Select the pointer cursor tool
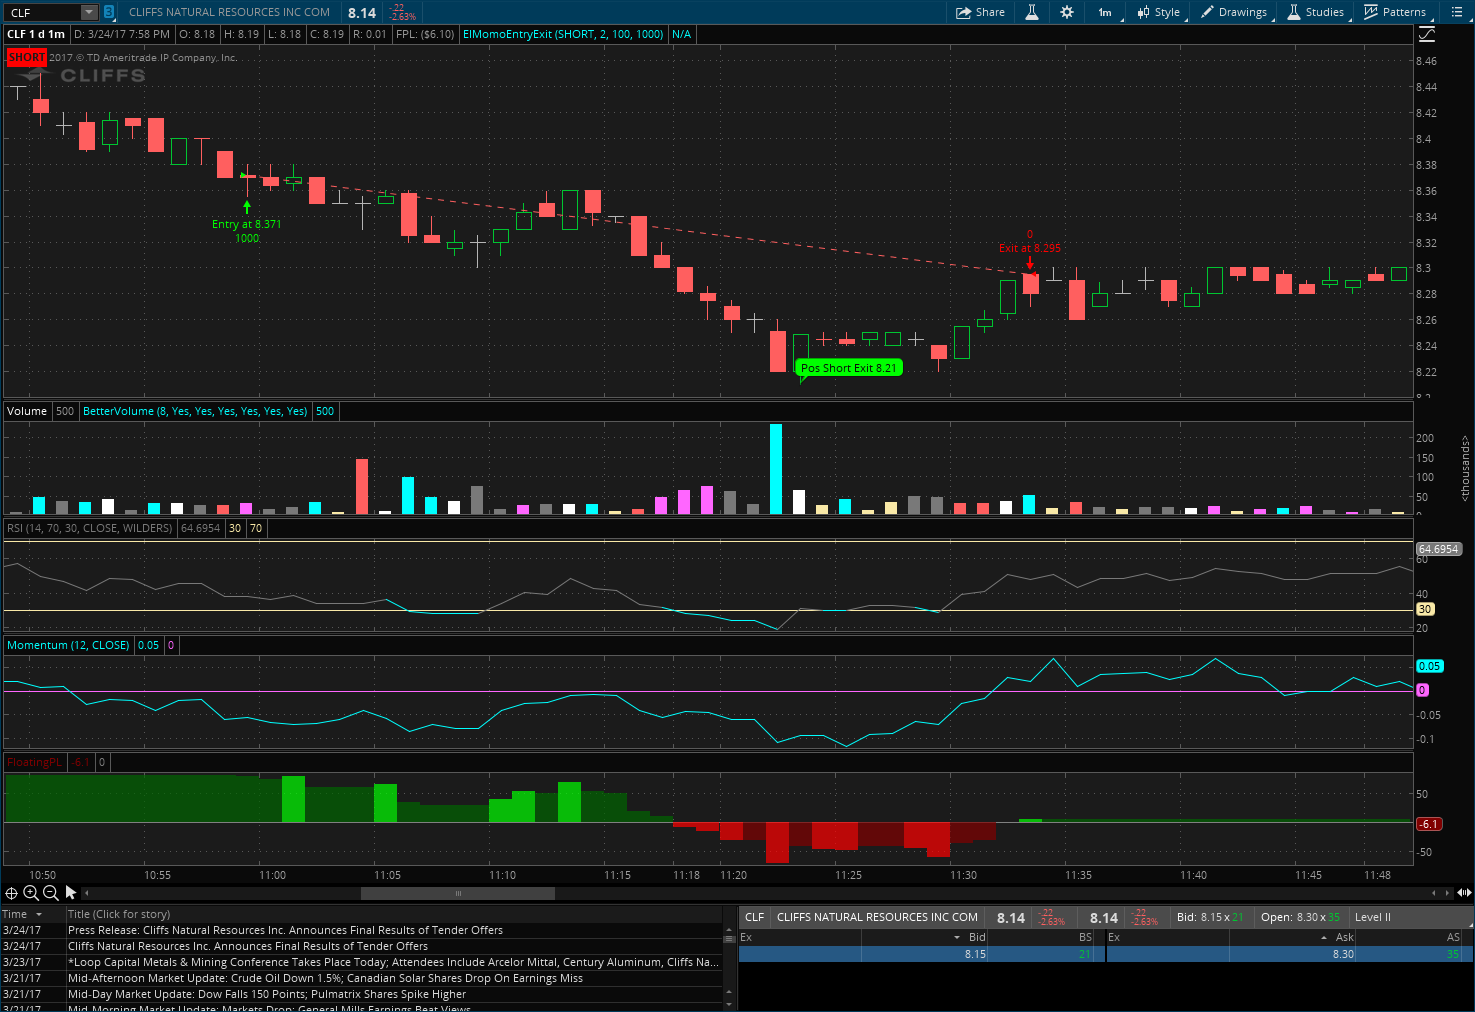 point(71,893)
